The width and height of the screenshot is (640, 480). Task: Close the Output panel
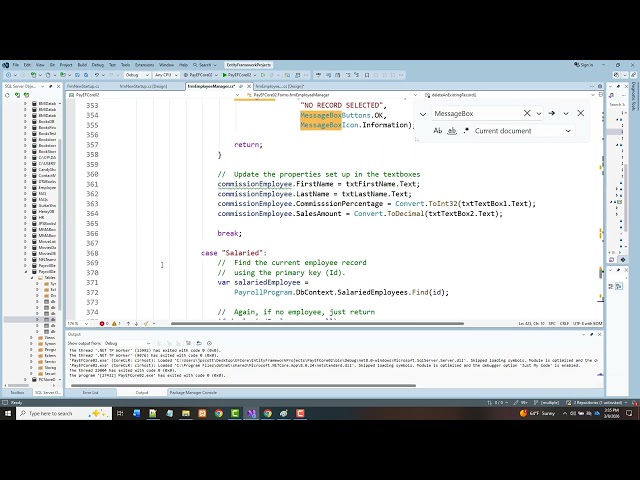600,334
